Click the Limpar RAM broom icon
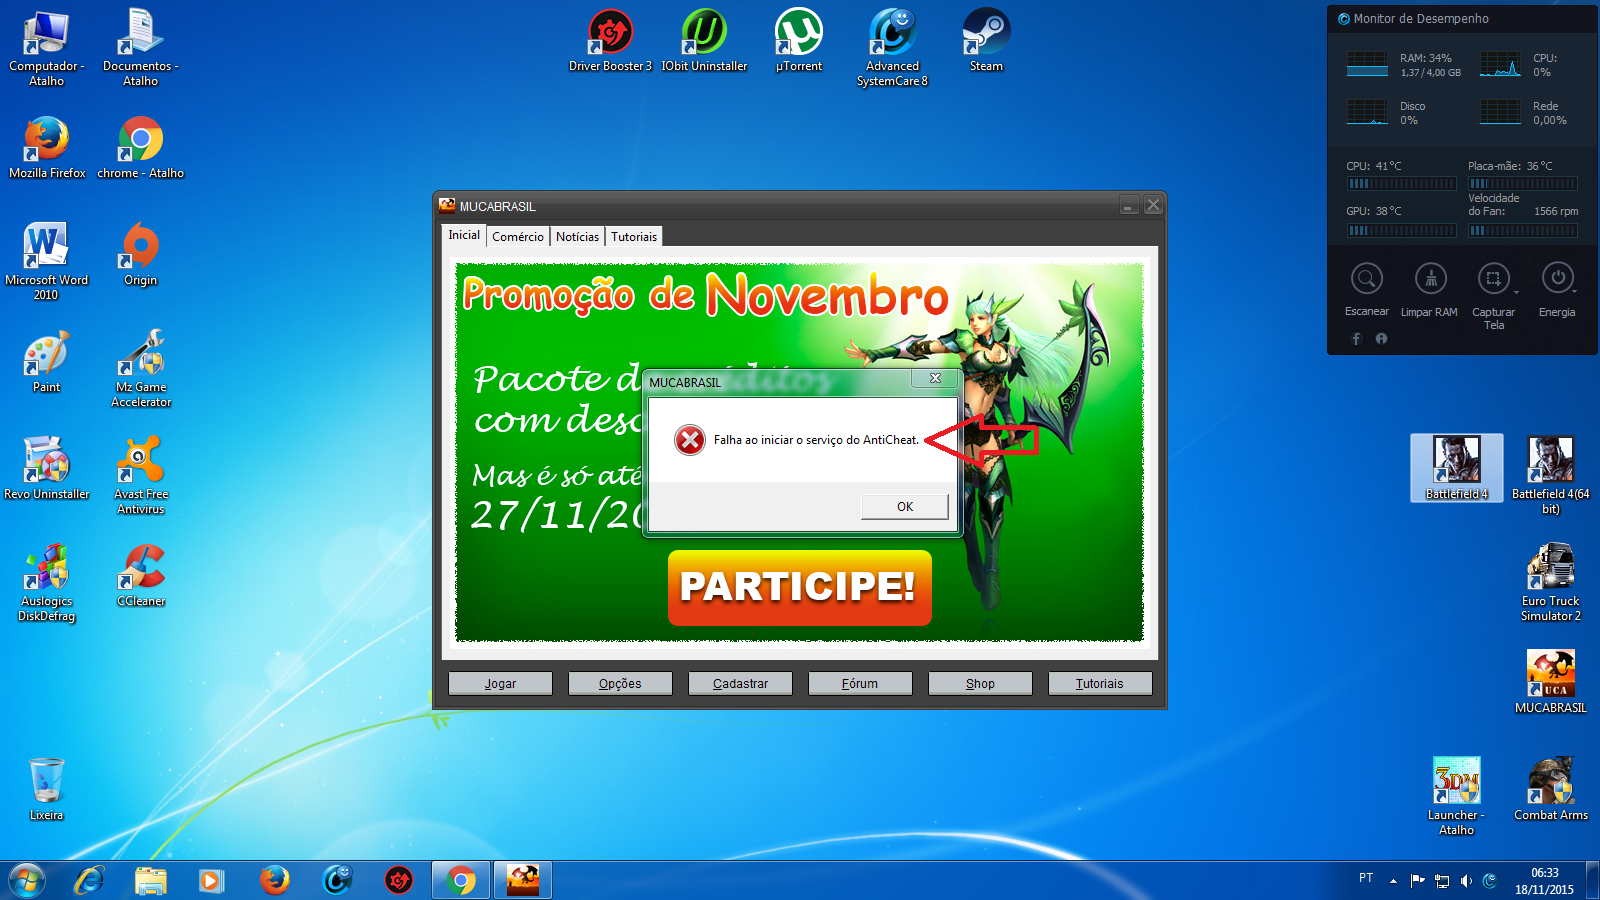The image size is (1600, 900). [x=1430, y=279]
